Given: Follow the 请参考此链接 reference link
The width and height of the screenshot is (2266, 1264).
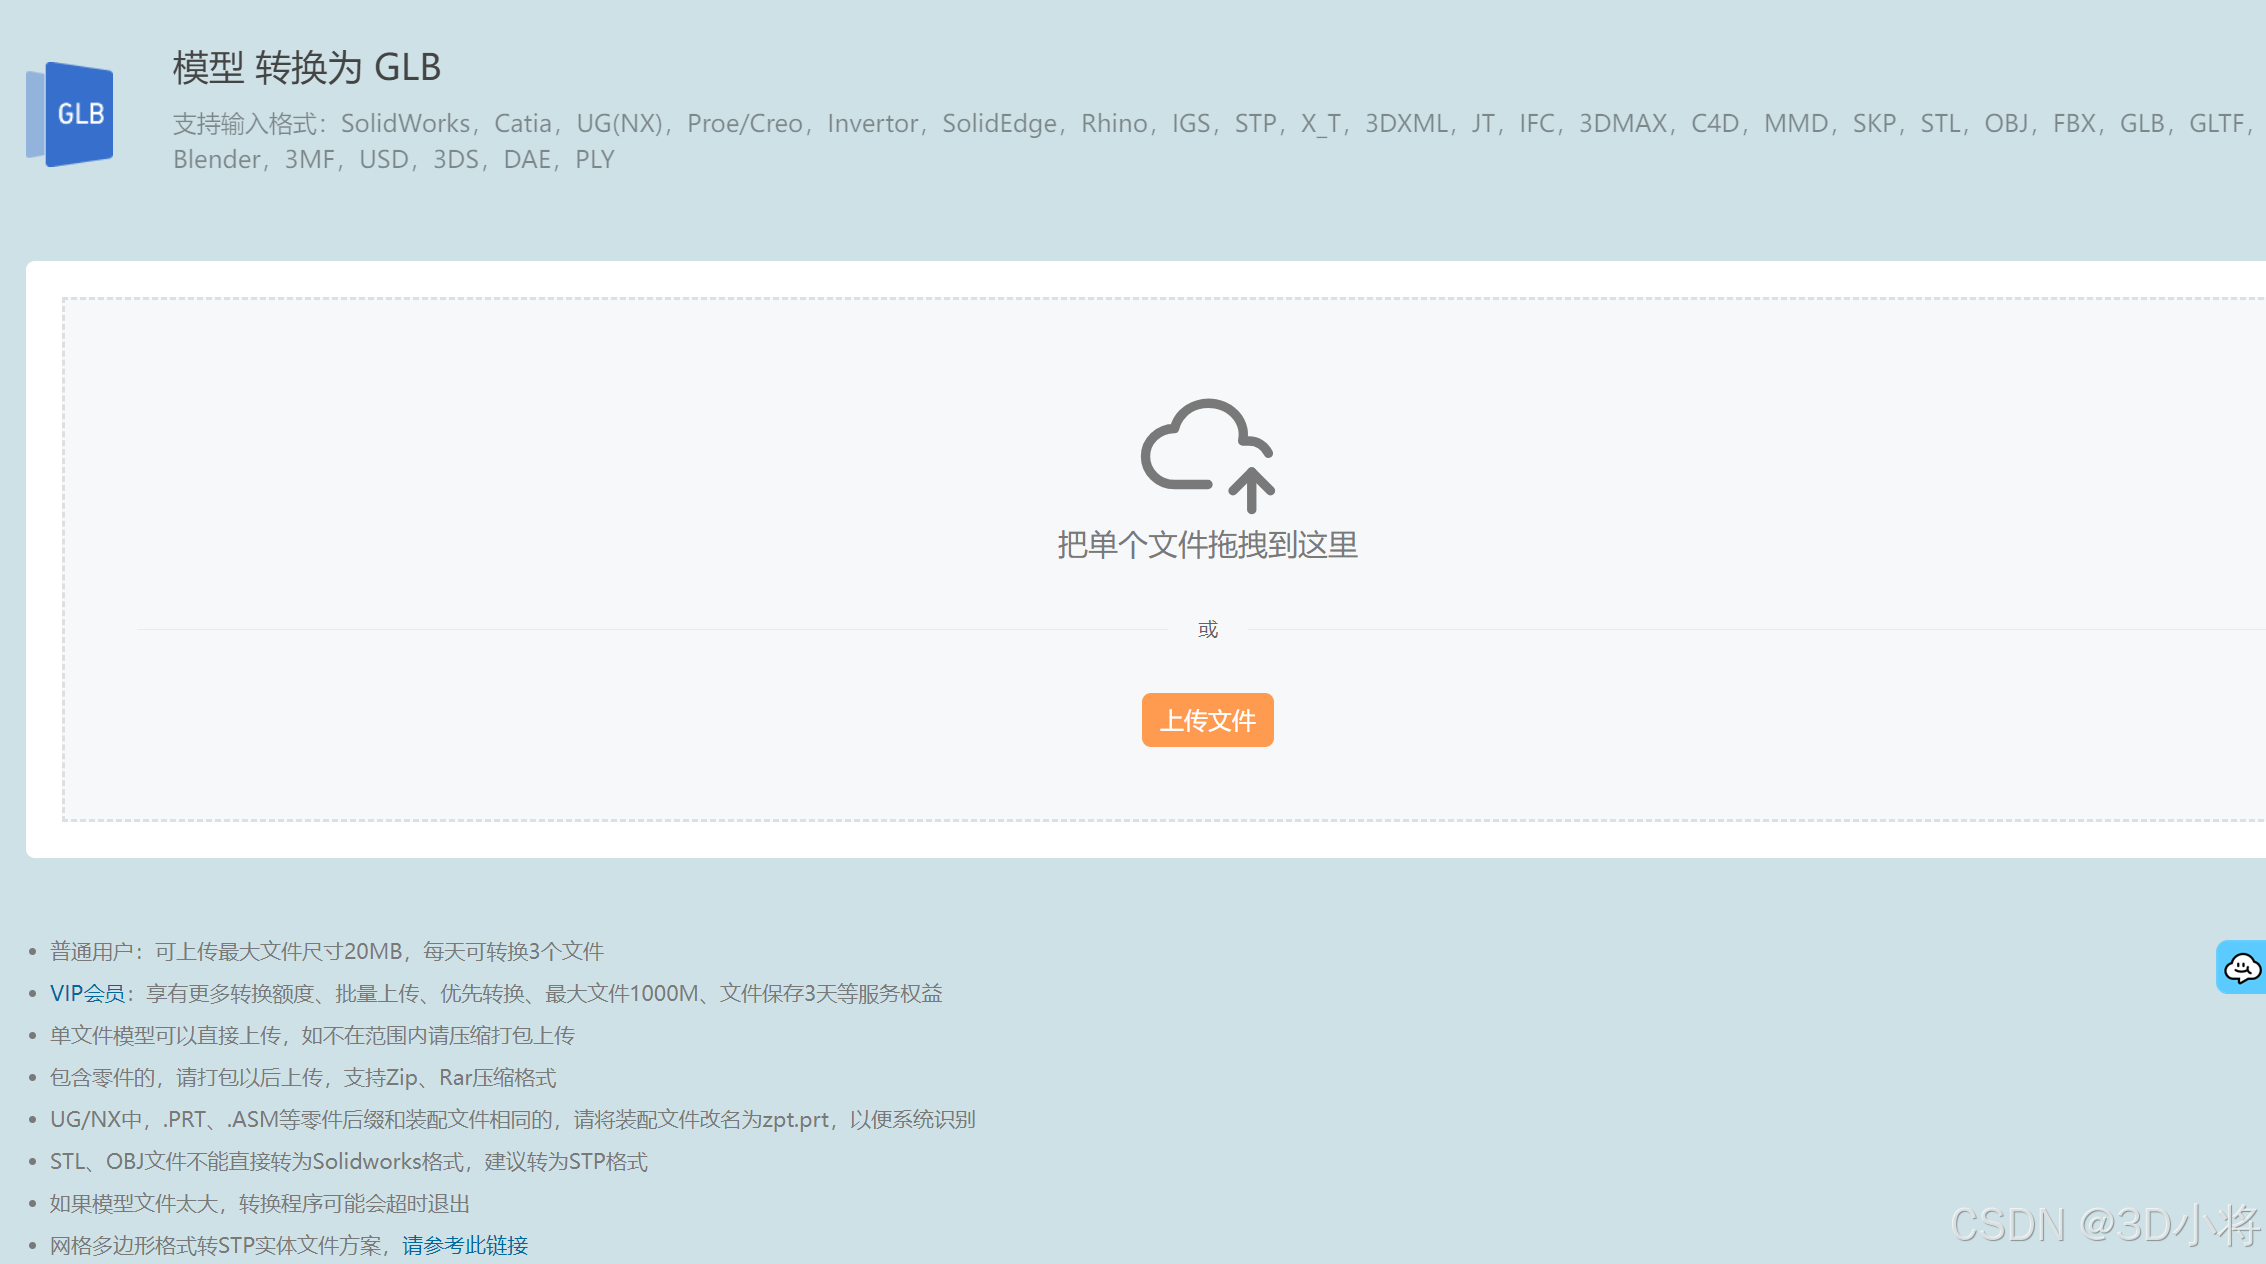Looking at the screenshot, I should 465,1245.
